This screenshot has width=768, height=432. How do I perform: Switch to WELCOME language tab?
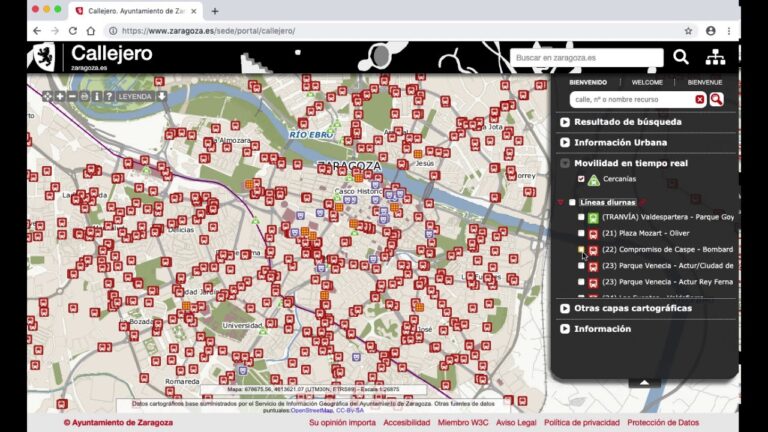tap(647, 82)
